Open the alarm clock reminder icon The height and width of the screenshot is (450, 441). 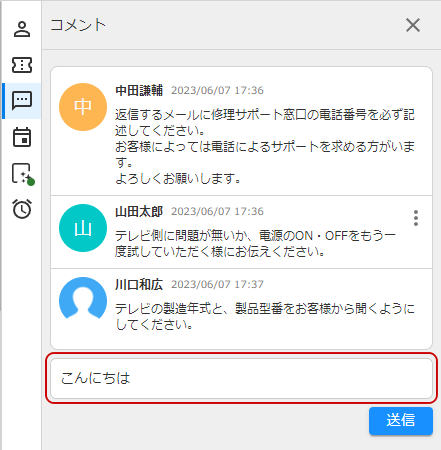tap(22, 209)
